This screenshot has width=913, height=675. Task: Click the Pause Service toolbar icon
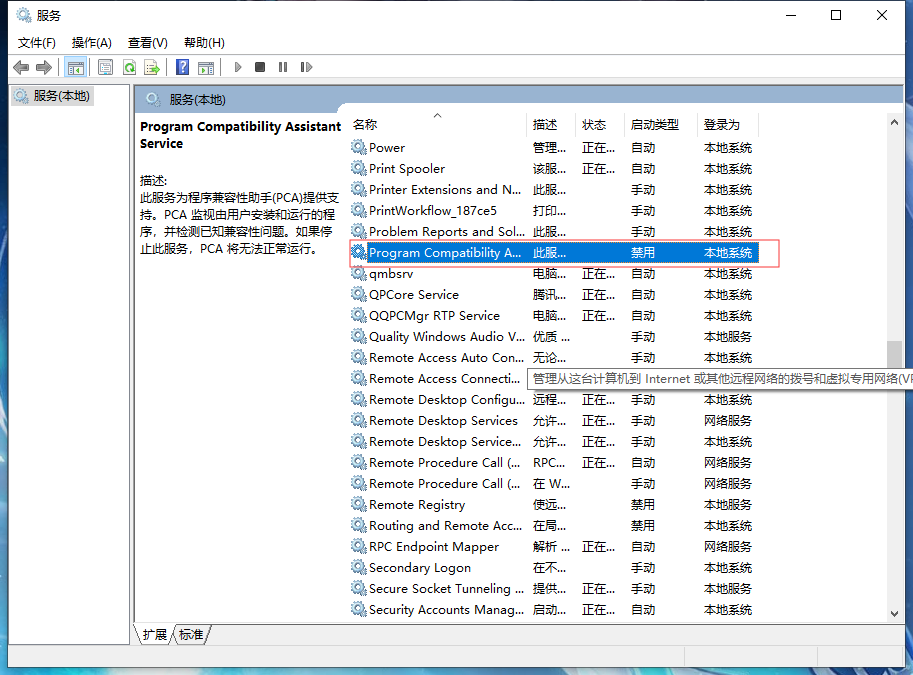(283, 67)
